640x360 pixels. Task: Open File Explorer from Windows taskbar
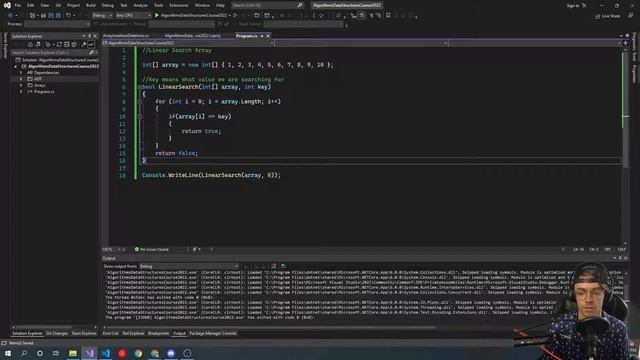click(73, 353)
